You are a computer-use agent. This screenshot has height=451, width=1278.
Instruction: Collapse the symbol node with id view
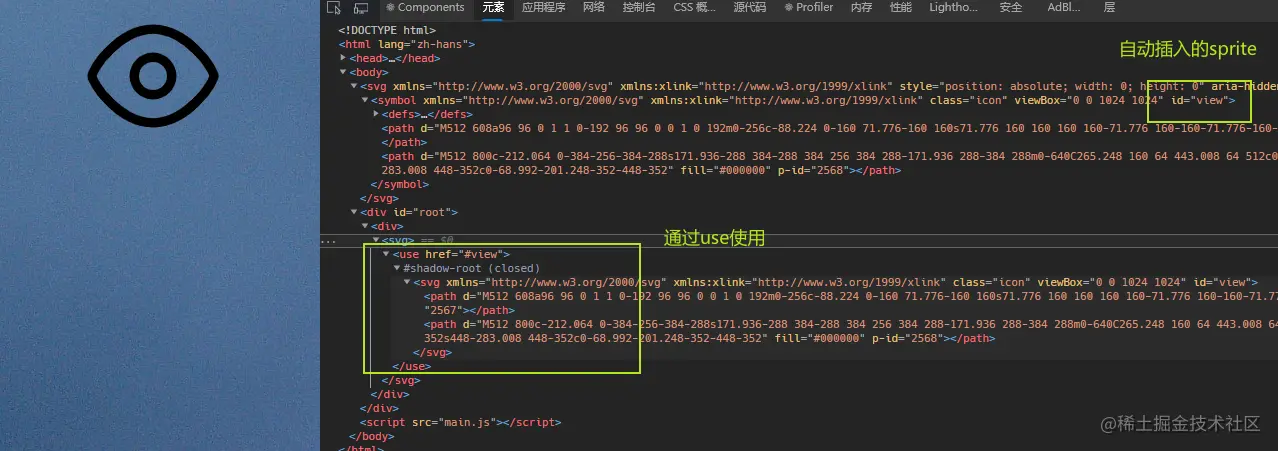(x=365, y=100)
